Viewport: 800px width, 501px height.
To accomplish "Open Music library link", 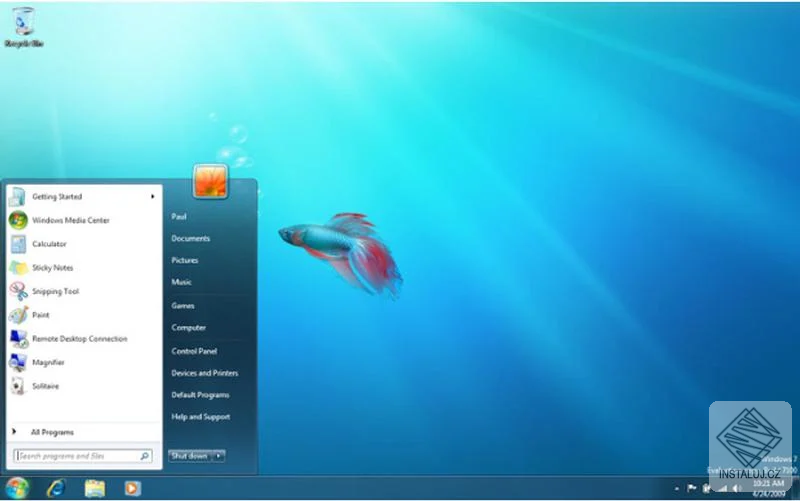I will click(x=181, y=282).
